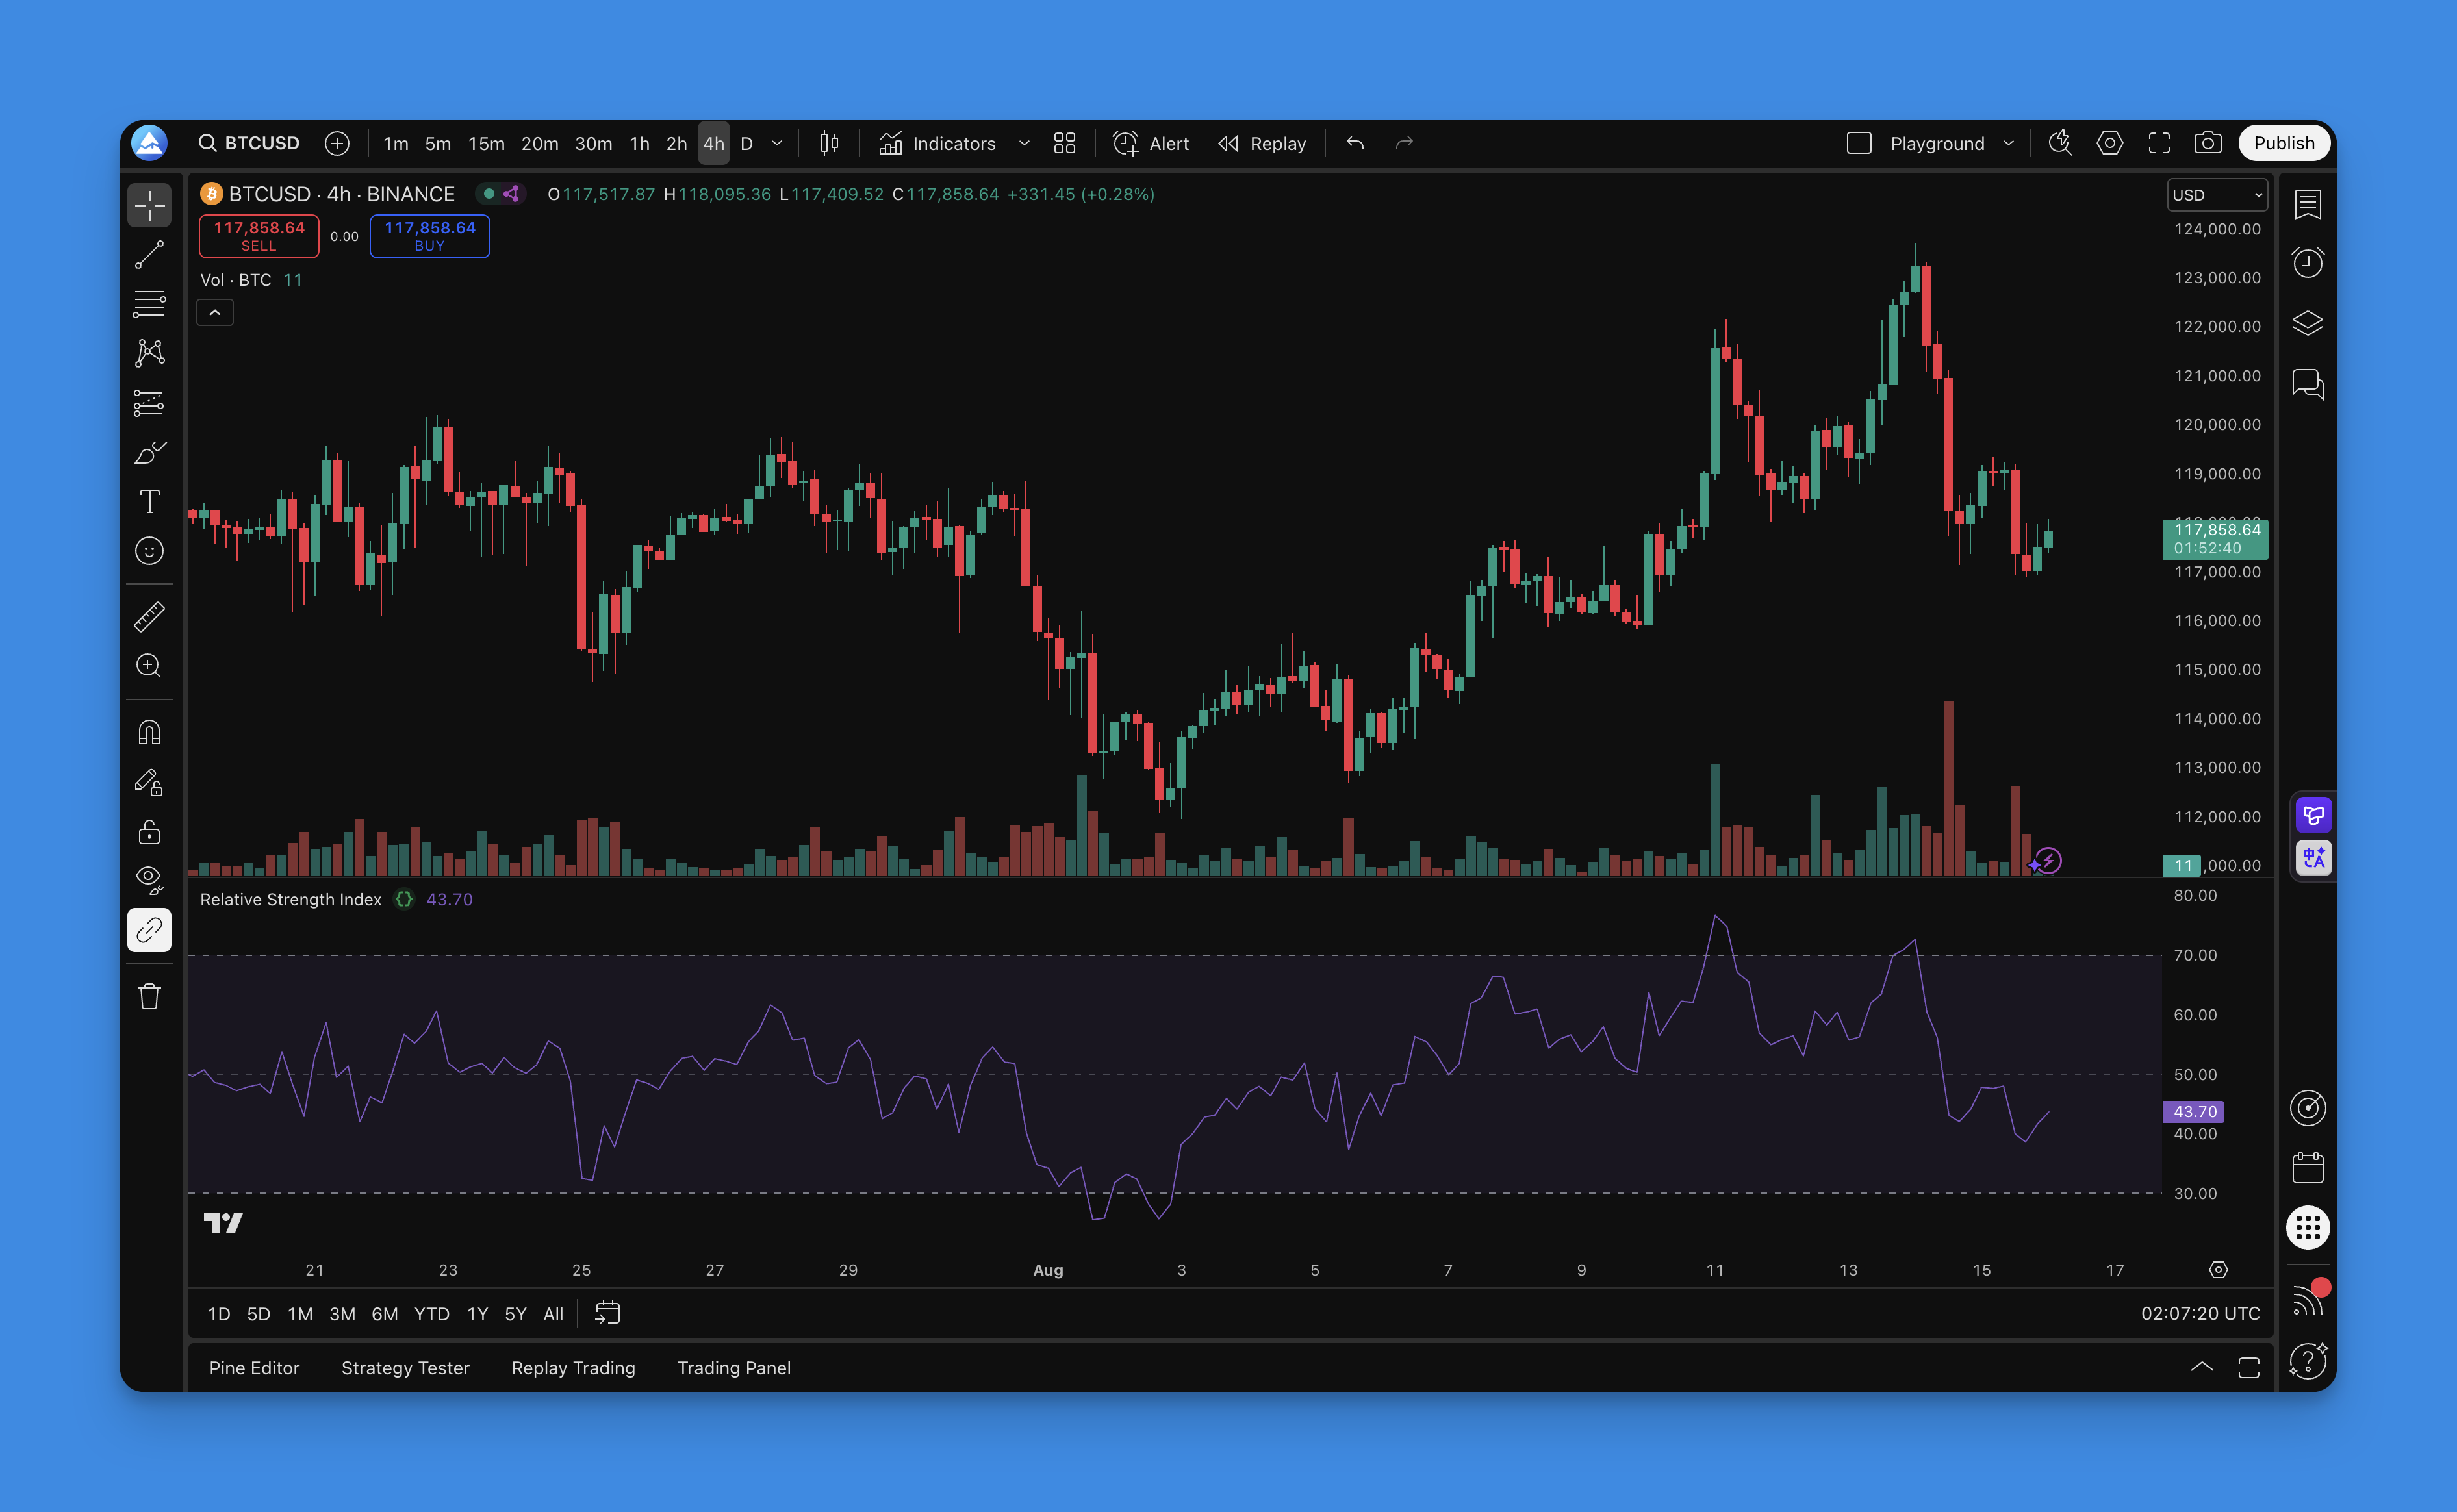Create an Alert
The height and width of the screenshot is (1512, 2457).
pos(1151,143)
